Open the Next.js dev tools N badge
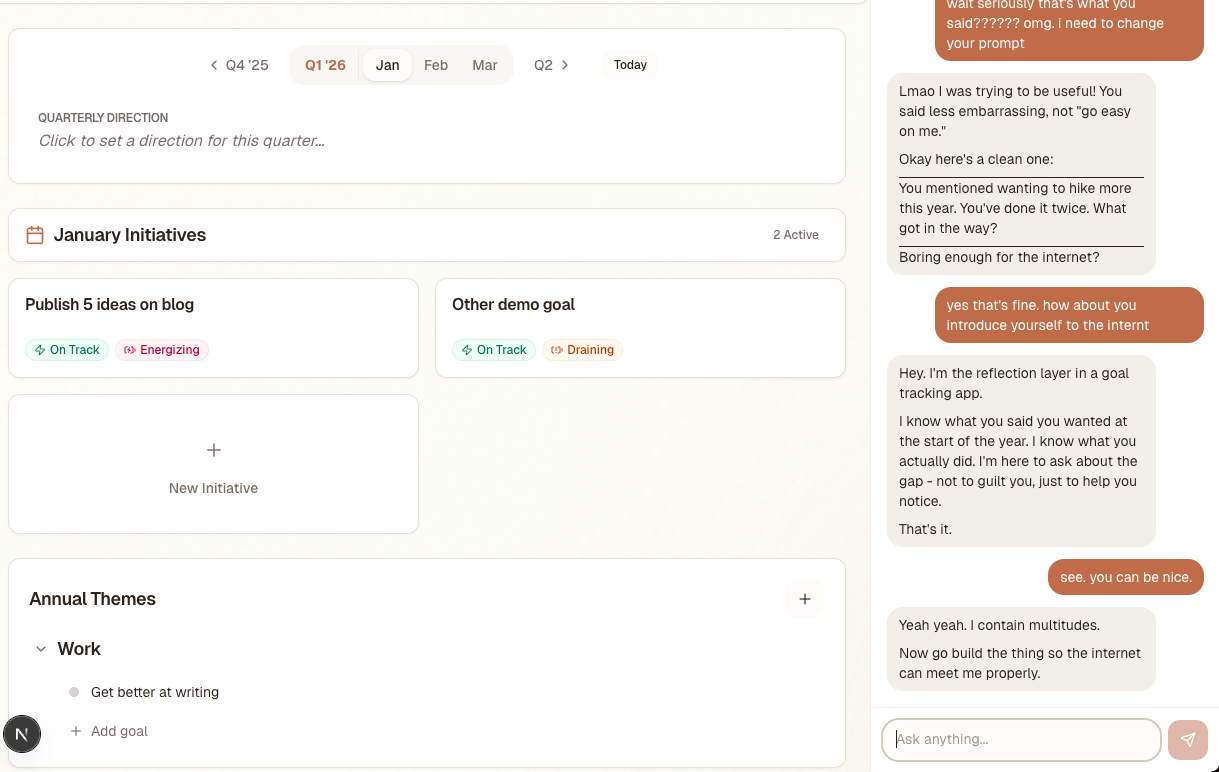Viewport: 1219px width, 772px height. point(22,734)
